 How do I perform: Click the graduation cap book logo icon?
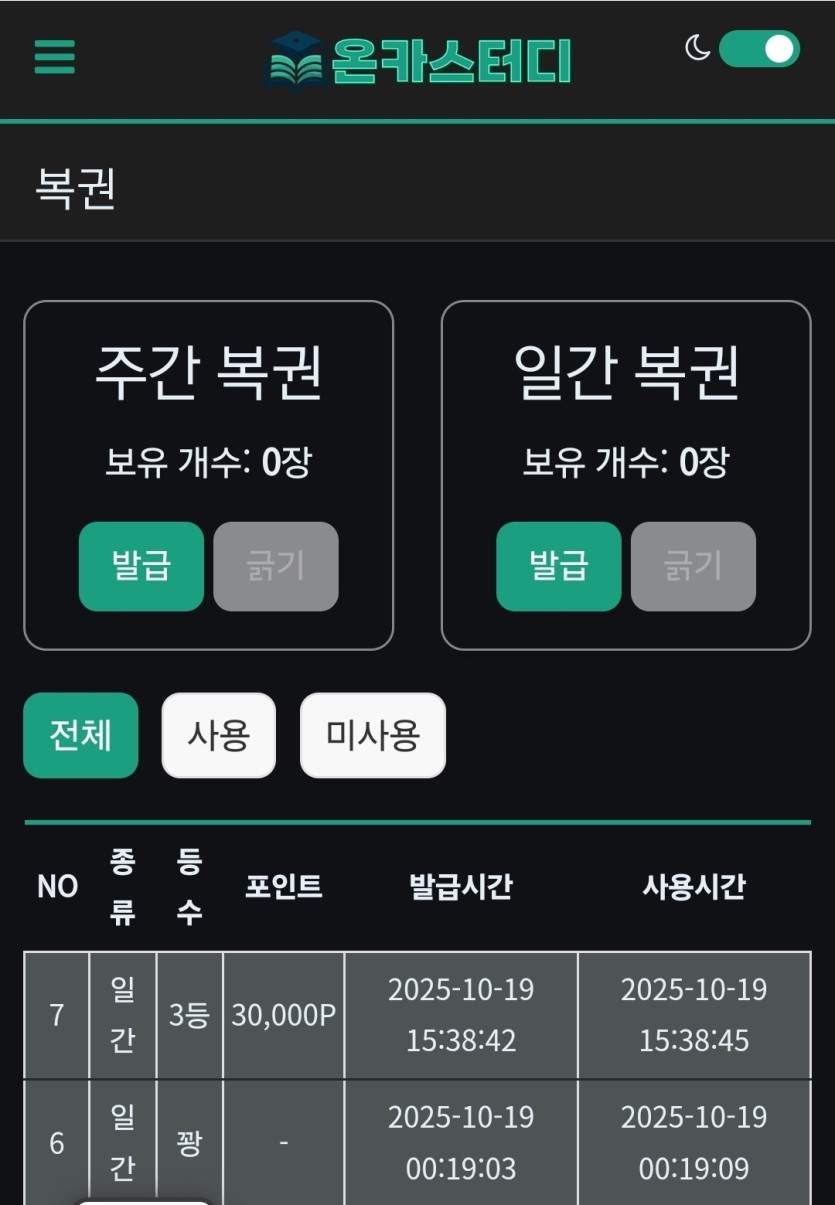[x=295, y=62]
